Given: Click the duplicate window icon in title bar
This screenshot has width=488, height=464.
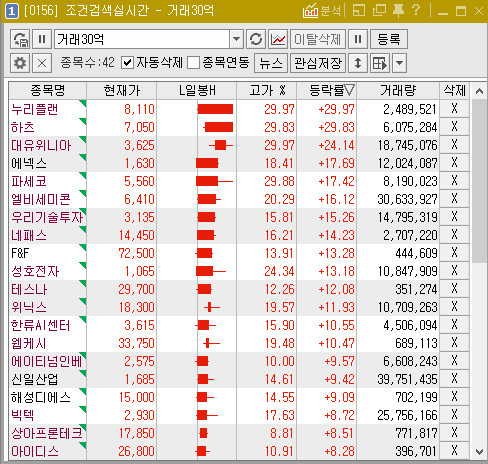Looking at the screenshot, I should [379, 11].
